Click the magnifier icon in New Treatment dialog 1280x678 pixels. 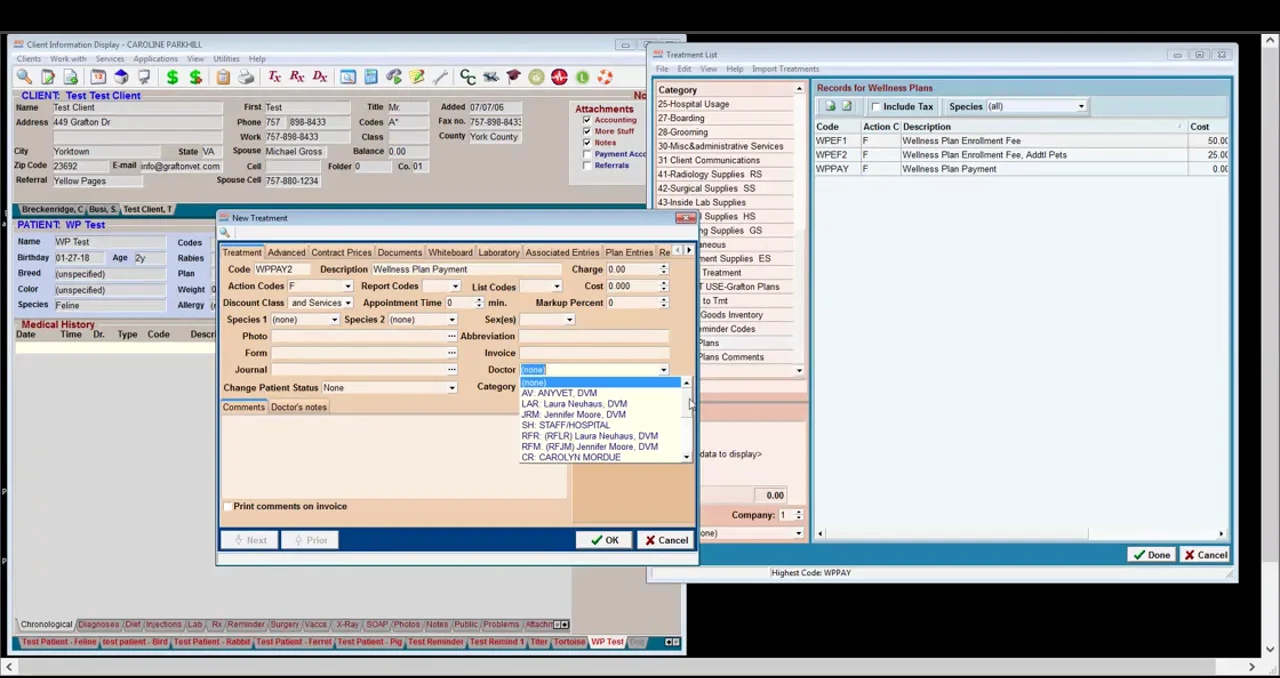(225, 233)
